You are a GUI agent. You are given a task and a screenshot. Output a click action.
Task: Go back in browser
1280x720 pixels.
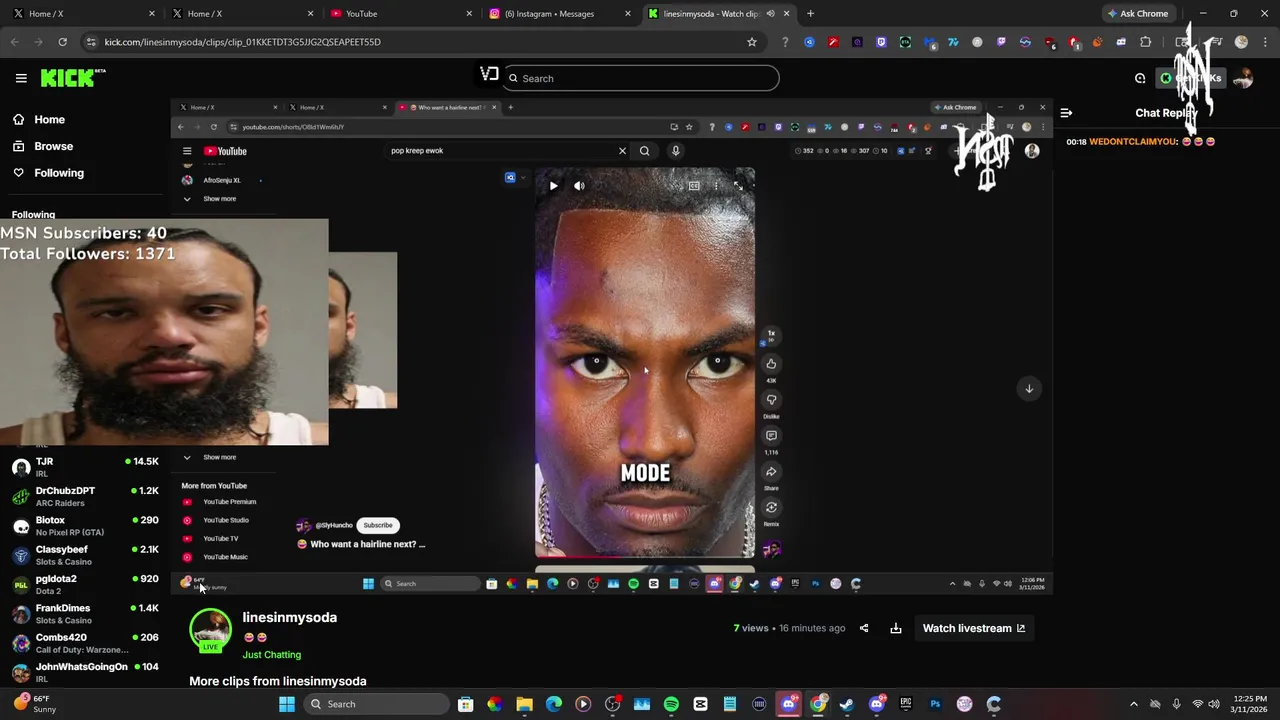pyautogui.click(x=14, y=42)
